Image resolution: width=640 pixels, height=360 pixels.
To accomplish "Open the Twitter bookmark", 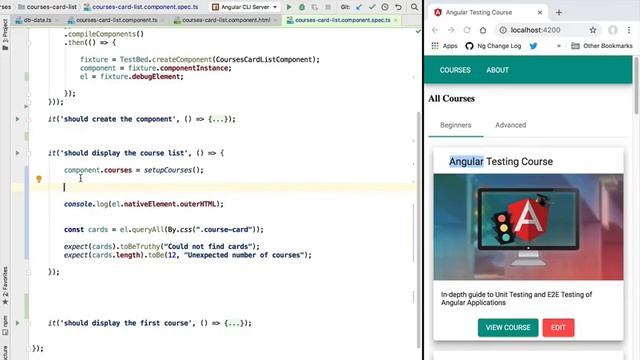I will pyautogui.click(x=533, y=46).
